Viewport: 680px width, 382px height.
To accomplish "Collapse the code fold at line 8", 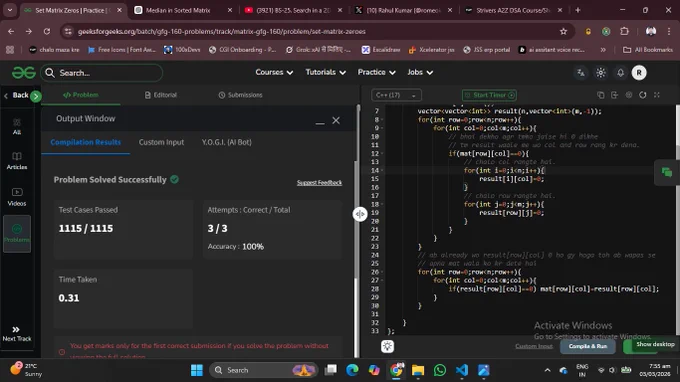I will [x=382, y=120].
